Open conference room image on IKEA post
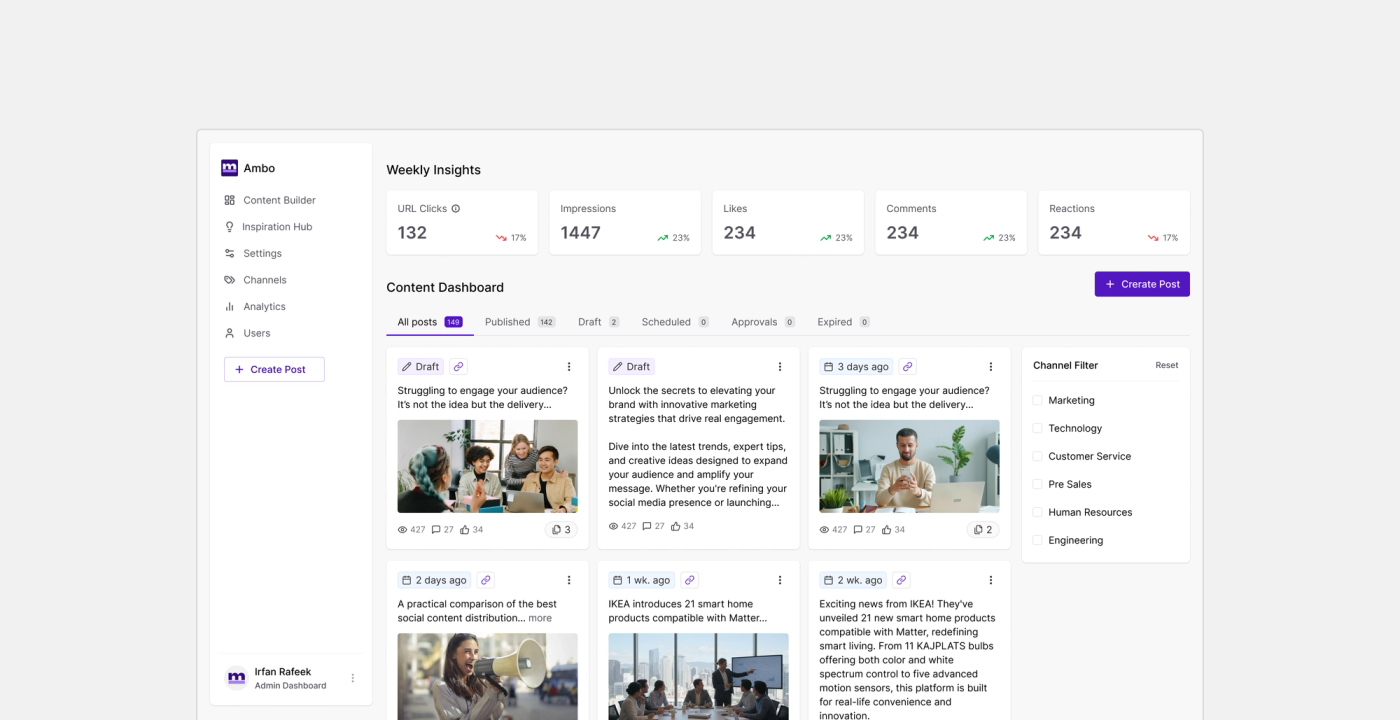The image size is (1400, 720). tap(698, 676)
